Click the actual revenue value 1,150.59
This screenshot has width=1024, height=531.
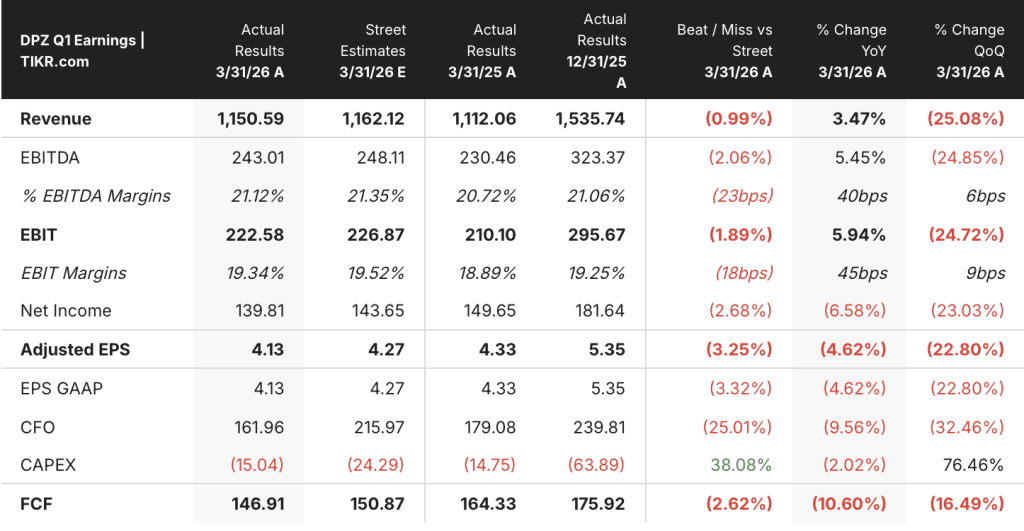click(x=251, y=119)
